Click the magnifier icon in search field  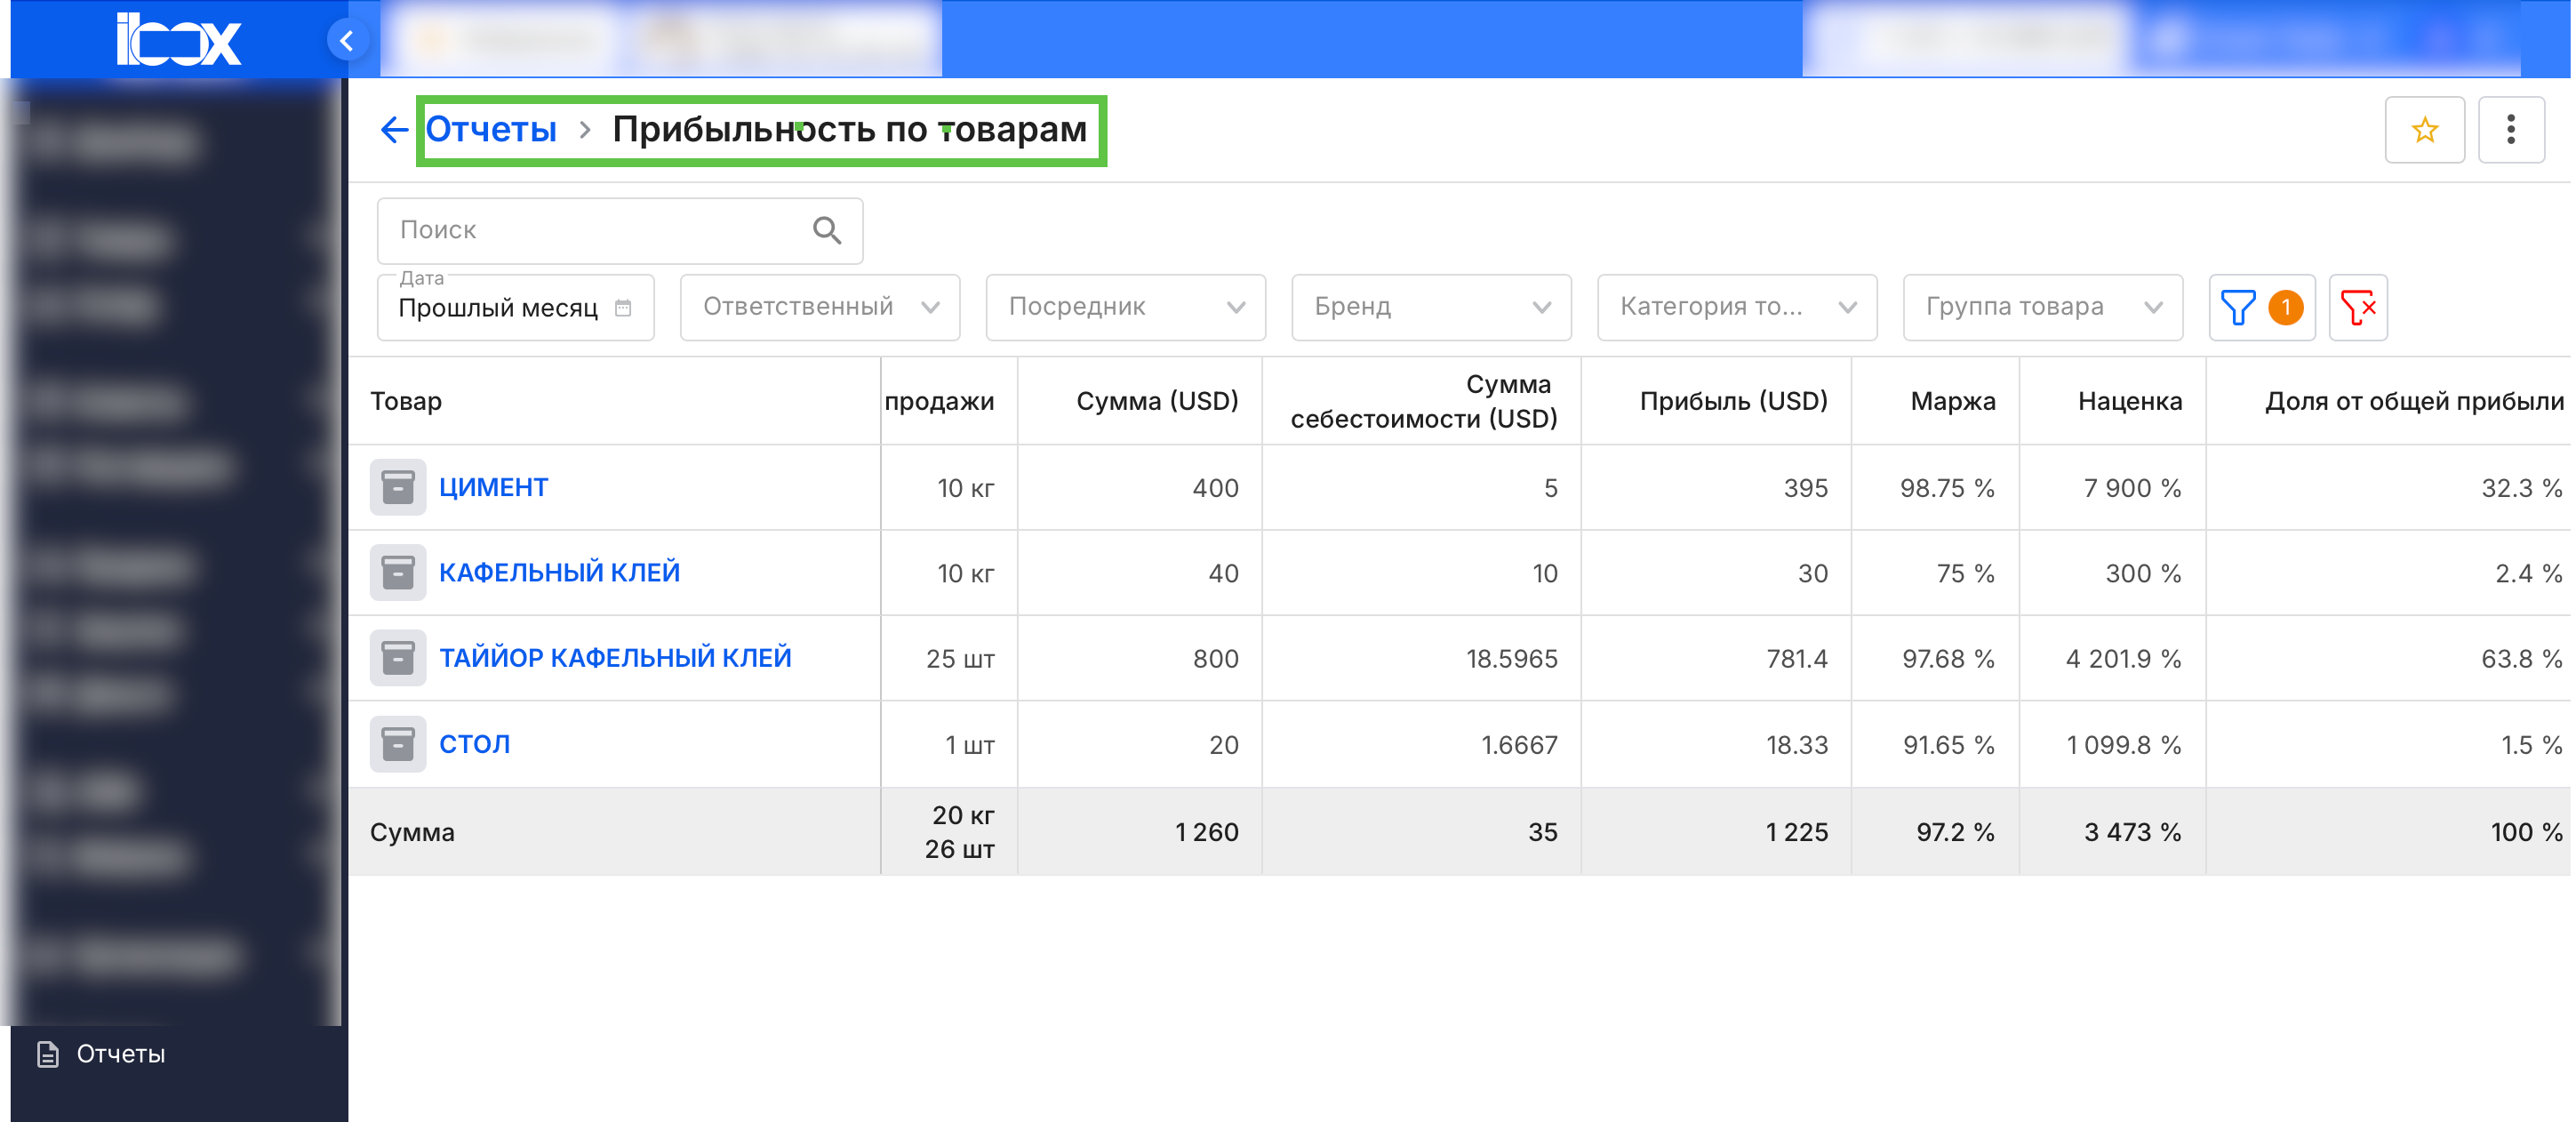(x=826, y=230)
